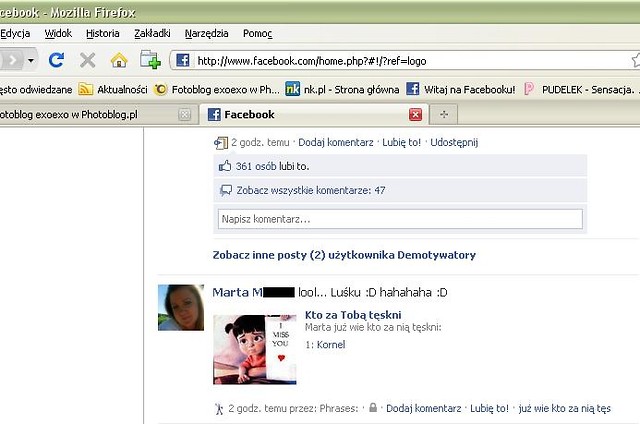The width and height of the screenshot is (640, 424).
Task: Switch to the Fotoblog exoexo tab
Action: [x=88, y=115]
